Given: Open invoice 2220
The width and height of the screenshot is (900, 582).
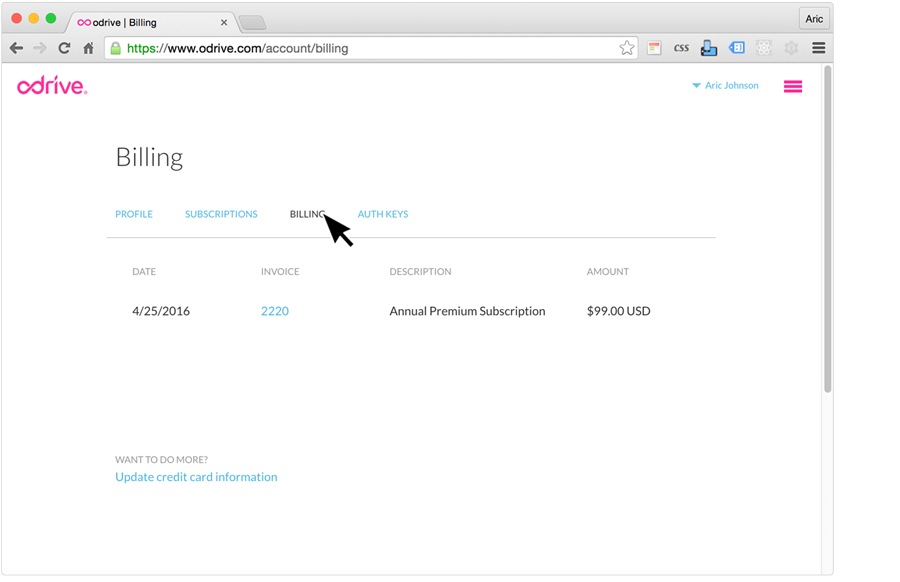Looking at the screenshot, I should [275, 311].
